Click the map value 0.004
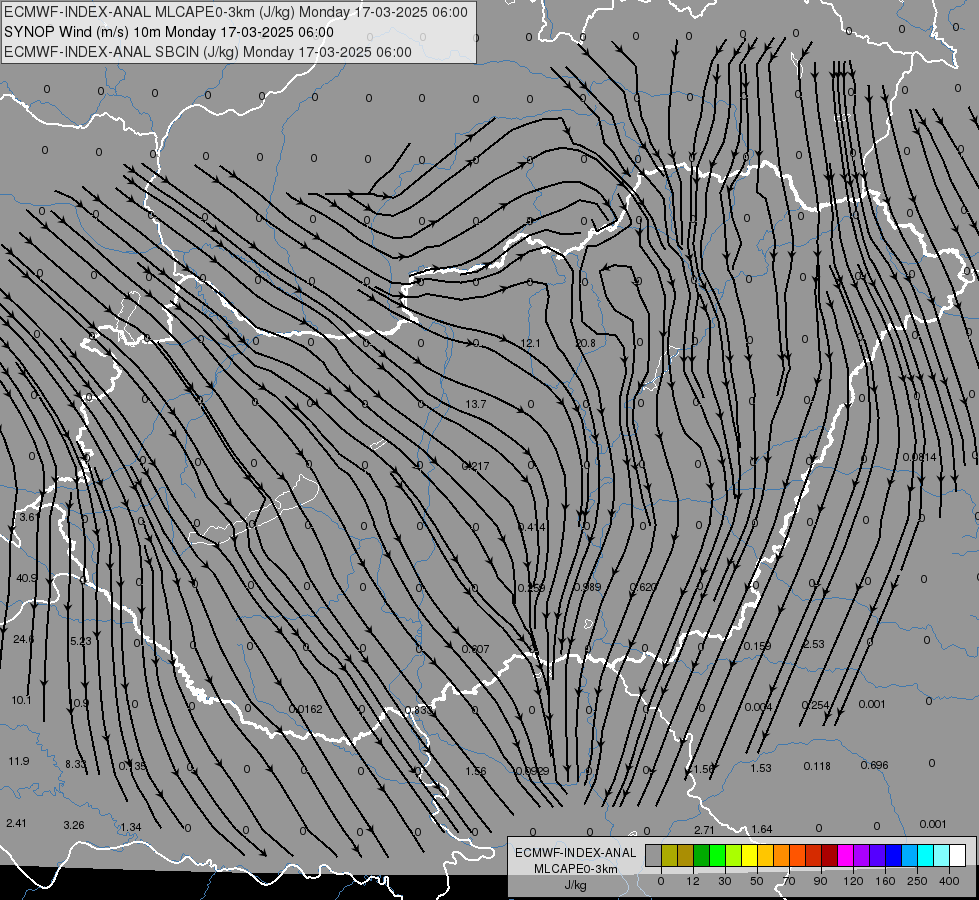Viewport: 979px width, 900px height. (x=758, y=707)
